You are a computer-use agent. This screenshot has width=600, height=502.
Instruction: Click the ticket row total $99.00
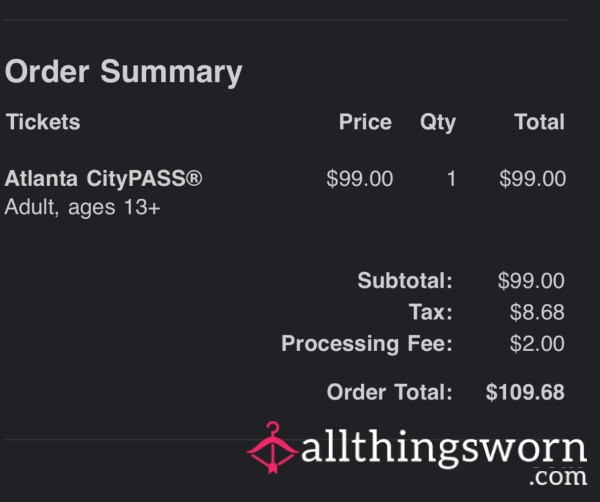click(x=532, y=179)
